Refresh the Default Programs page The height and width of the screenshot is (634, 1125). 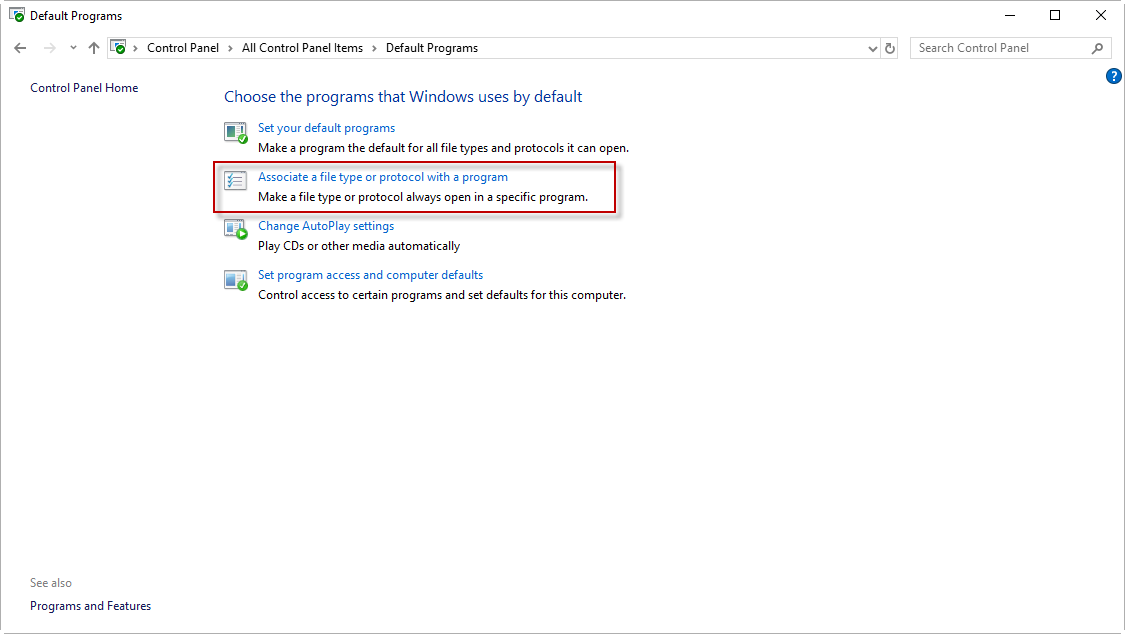890,48
